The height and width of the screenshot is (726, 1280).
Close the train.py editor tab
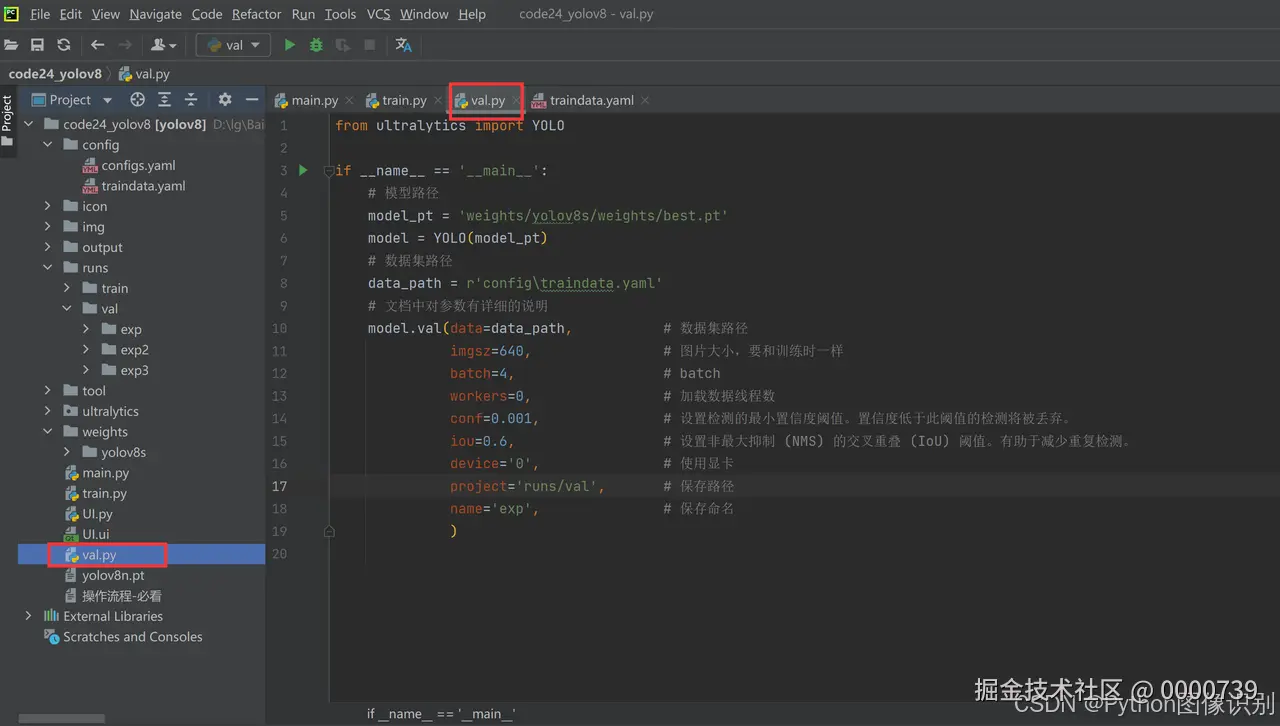pyautogui.click(x=437, y=100)
